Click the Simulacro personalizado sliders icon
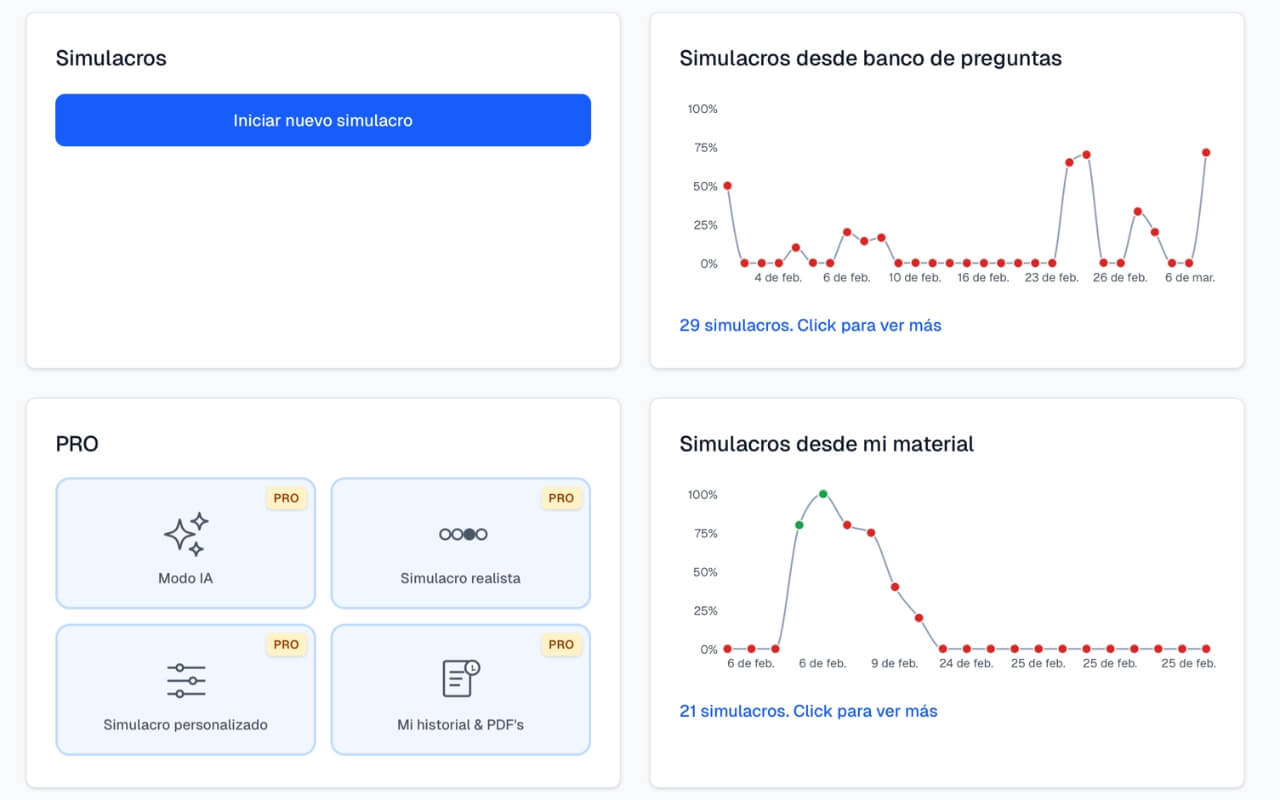Screen dimensions: 1280x800 (186, 678)
